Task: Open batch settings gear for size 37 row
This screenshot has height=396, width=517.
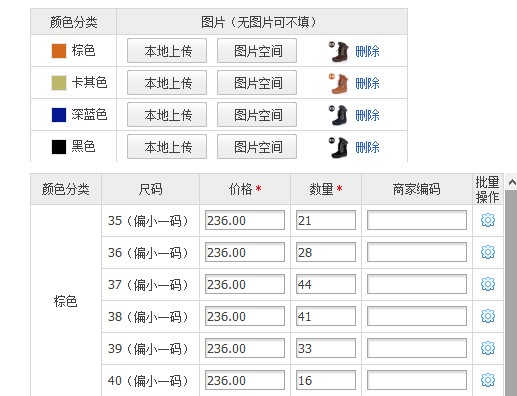Action: [488, 284]
